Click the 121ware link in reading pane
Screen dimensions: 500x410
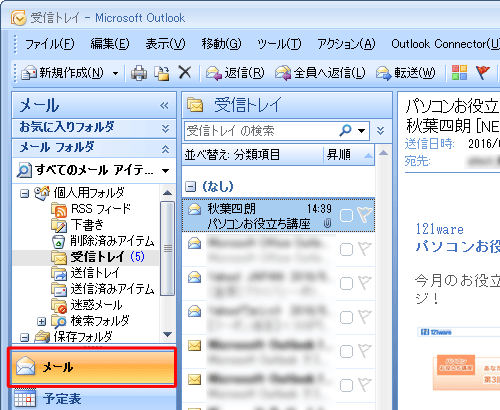(440, 229)
